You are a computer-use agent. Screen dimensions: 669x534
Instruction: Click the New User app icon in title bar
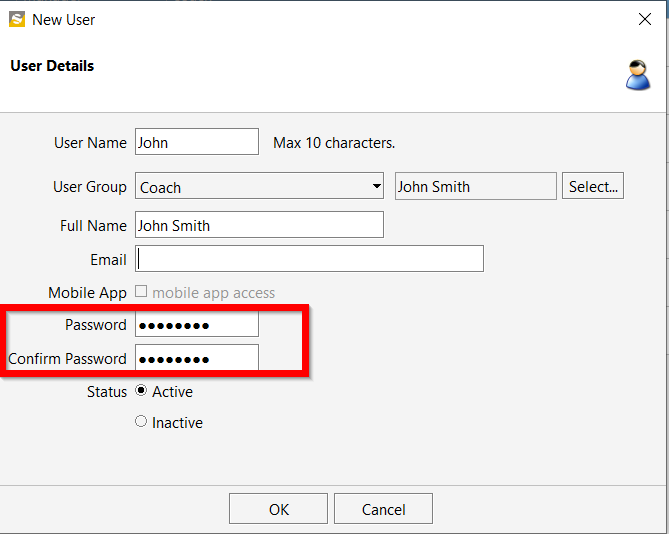(x=17, y=20)
